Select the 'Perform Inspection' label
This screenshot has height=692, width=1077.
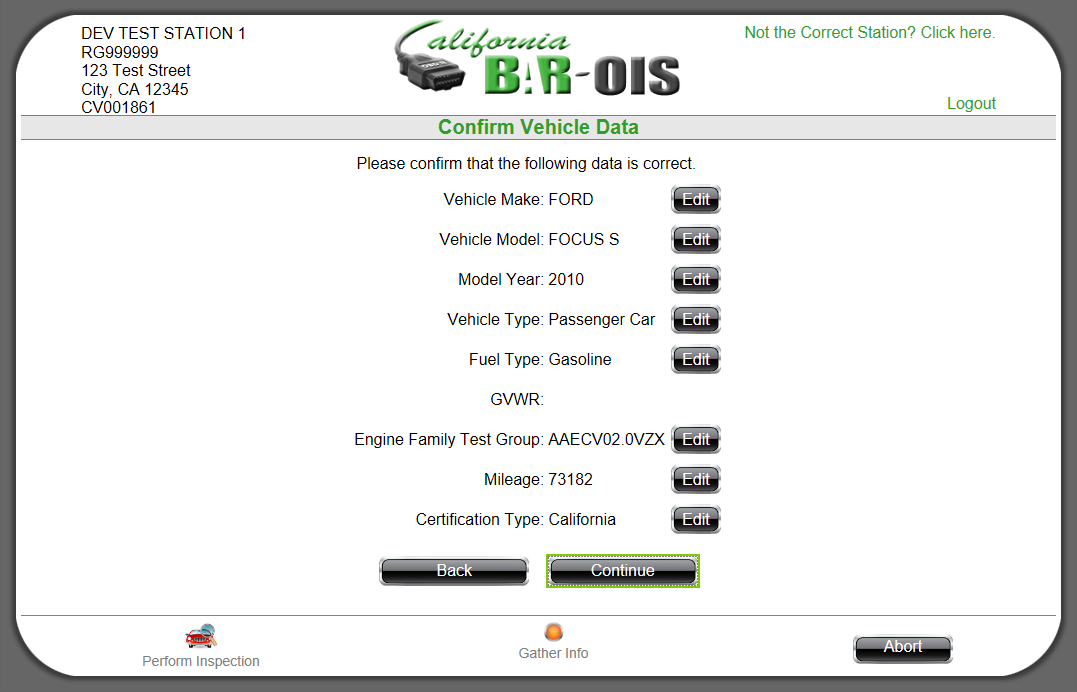201,661
